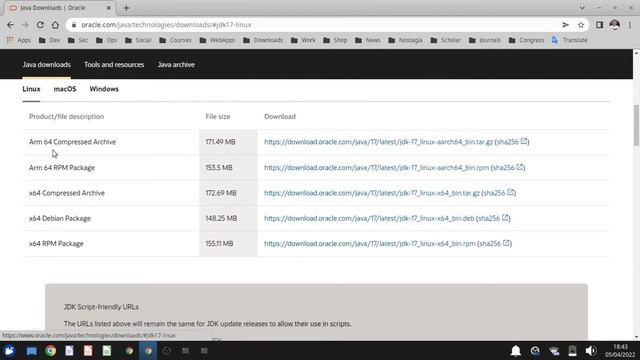Click the page vertical scrollbar thumb
Image resolution: width=640 pixels, height=360 pixels.
[636, 125]
